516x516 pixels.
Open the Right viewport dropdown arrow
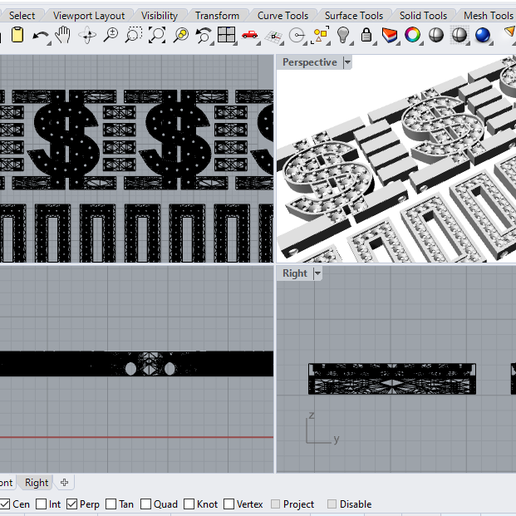pos(317,273)
